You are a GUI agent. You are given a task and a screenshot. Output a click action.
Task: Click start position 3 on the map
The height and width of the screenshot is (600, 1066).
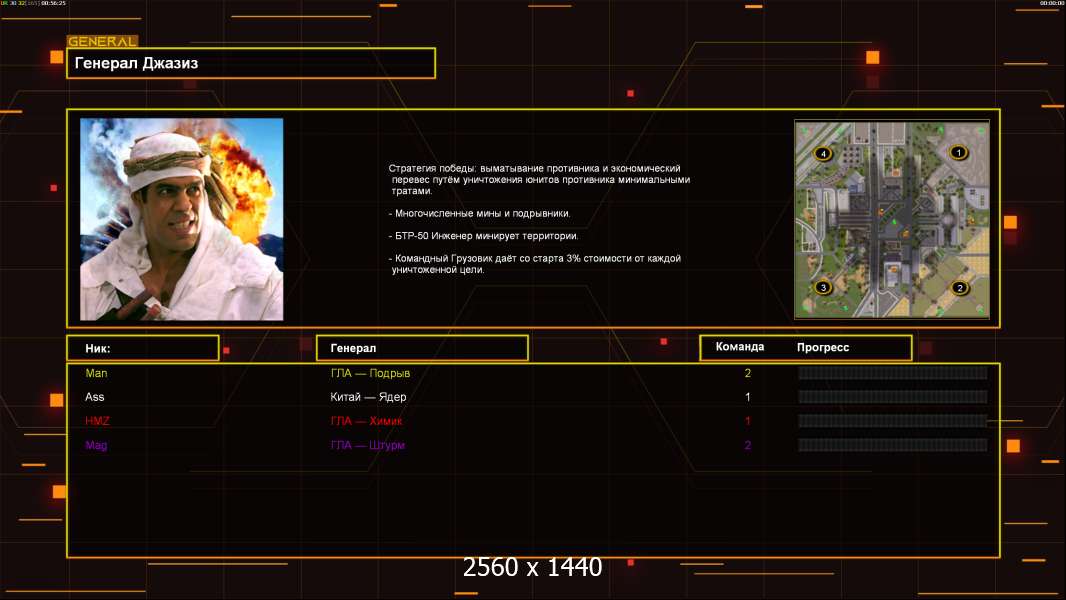click(823, 288)
